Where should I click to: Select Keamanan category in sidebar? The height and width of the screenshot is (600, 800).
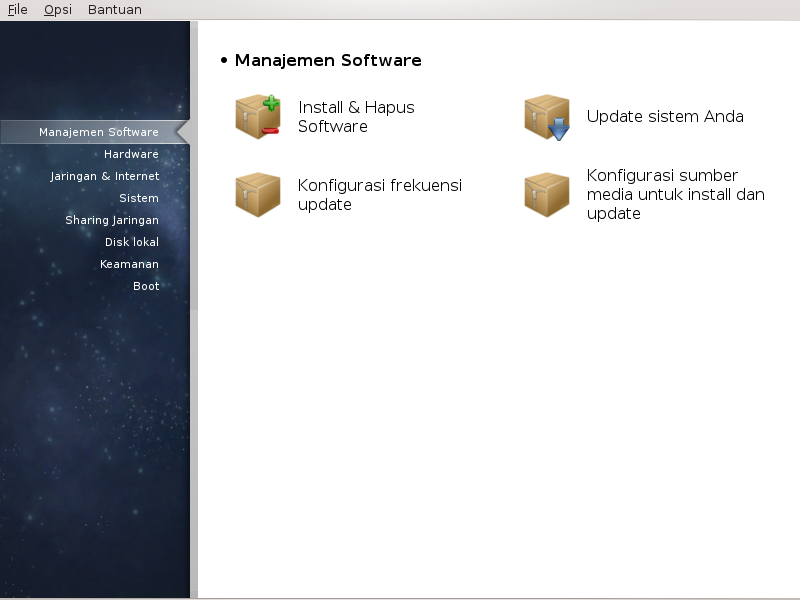129,264
